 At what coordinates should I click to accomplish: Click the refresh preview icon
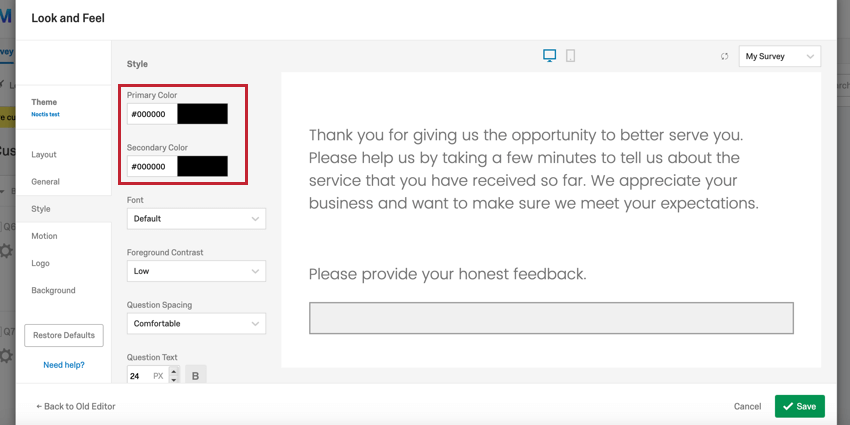(x=724, y=57)
